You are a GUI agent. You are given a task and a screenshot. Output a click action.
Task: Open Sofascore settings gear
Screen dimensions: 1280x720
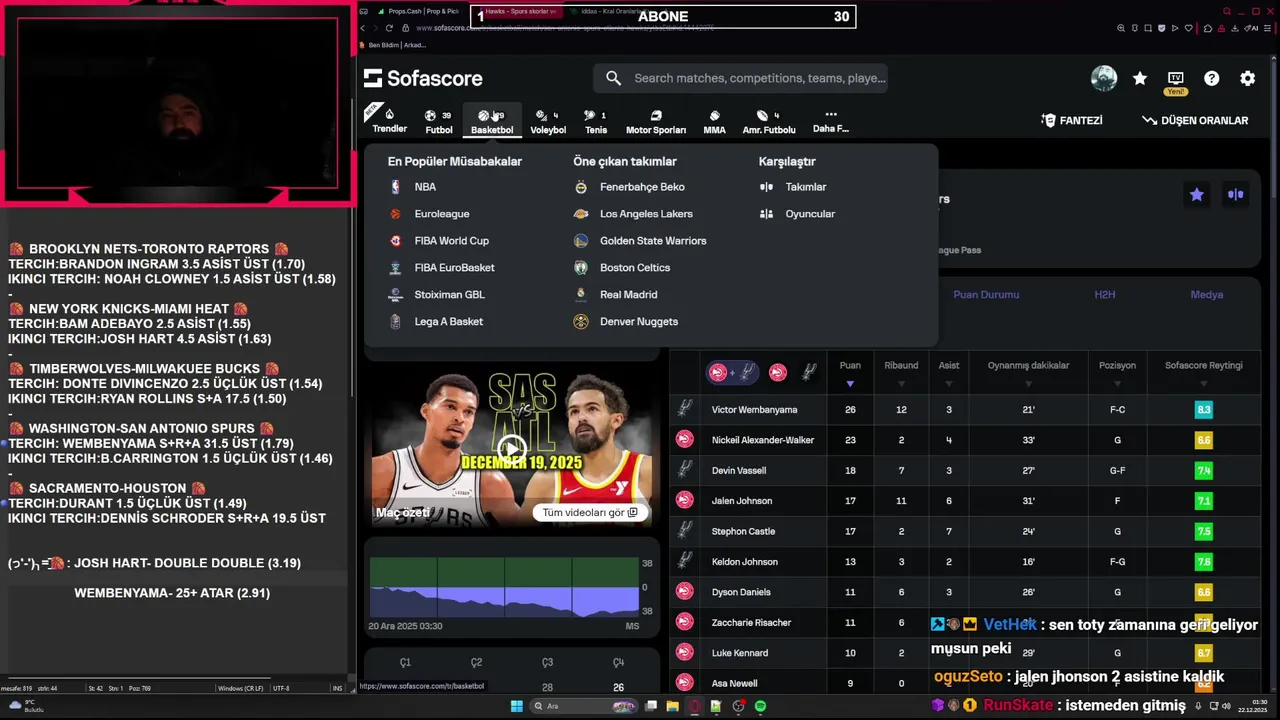click(x=1248, y=78)
